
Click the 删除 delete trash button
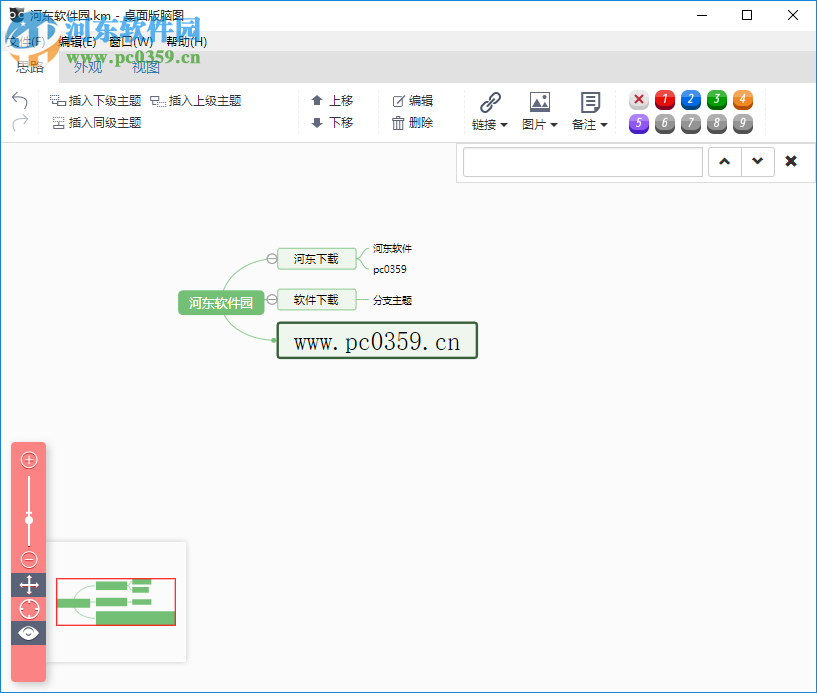tap(413, 123)
